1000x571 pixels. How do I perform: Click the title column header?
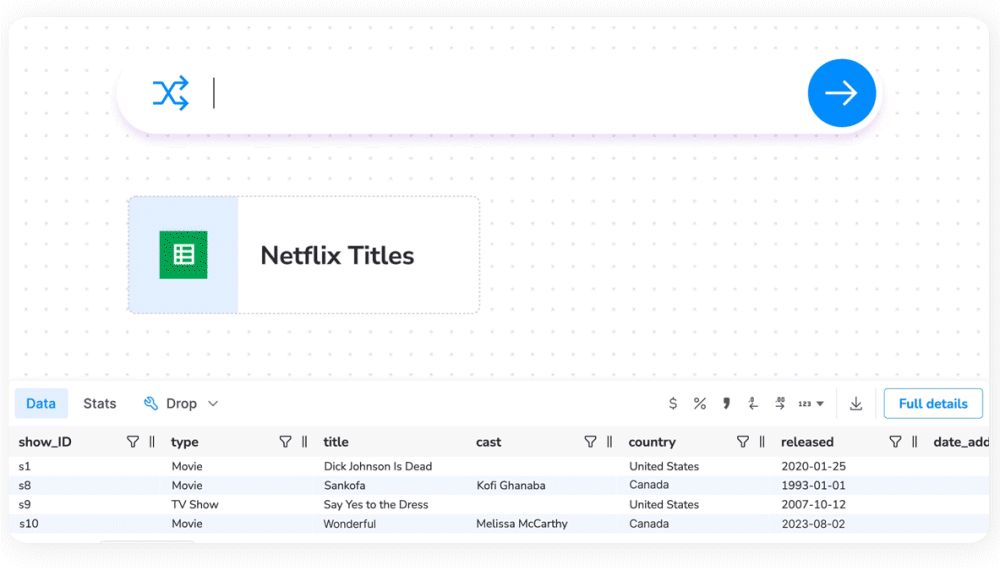click(x=336, y=441)
